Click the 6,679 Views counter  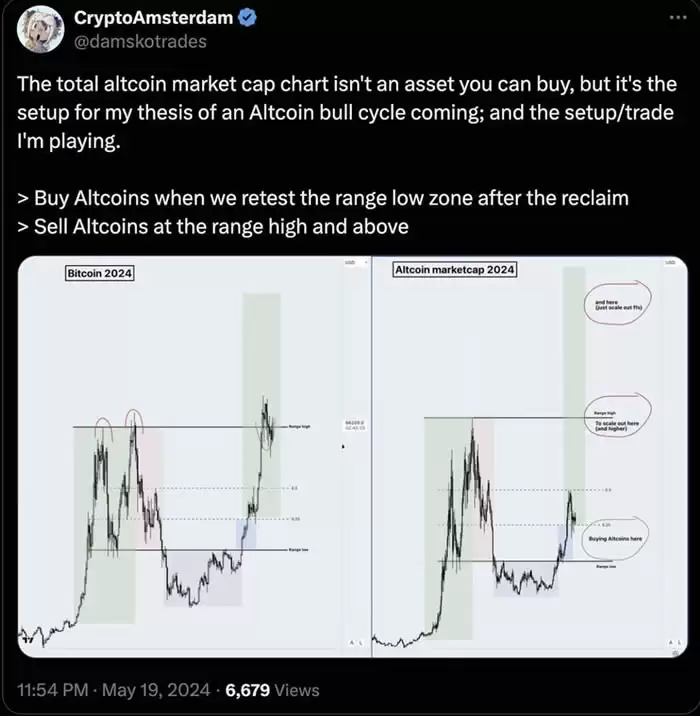pos(273,690)
